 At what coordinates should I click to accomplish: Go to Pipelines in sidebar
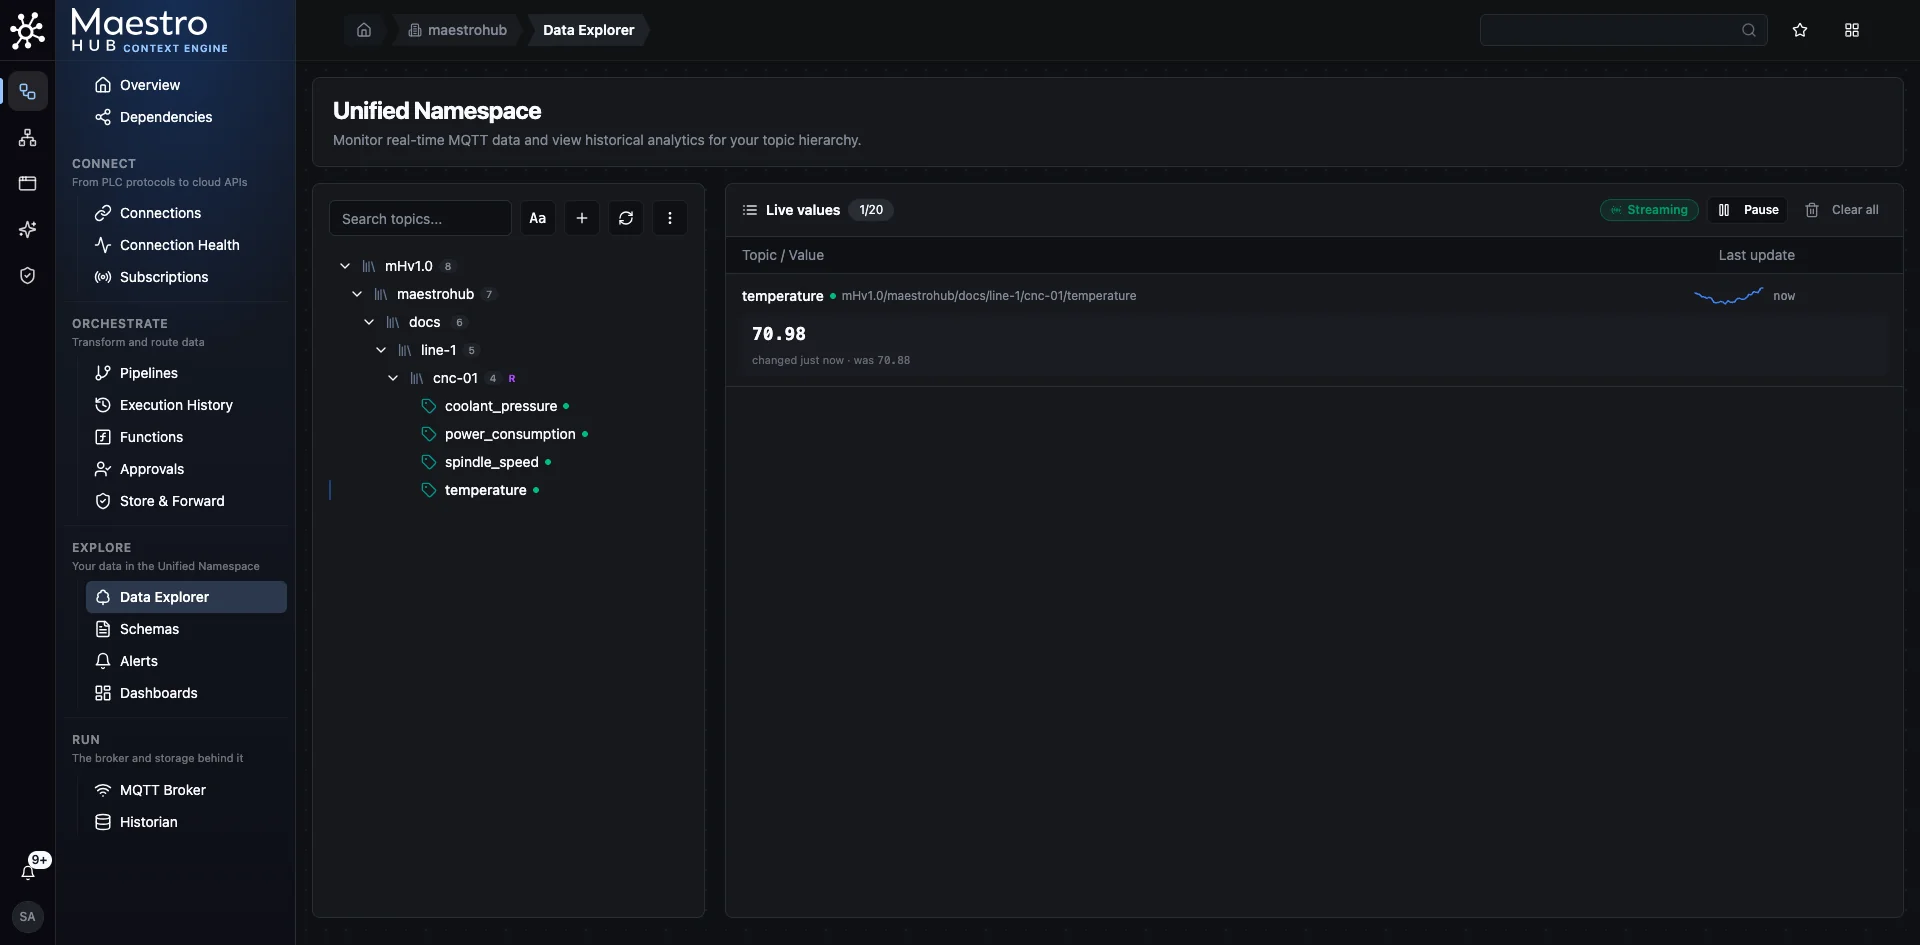coord(186,373)
